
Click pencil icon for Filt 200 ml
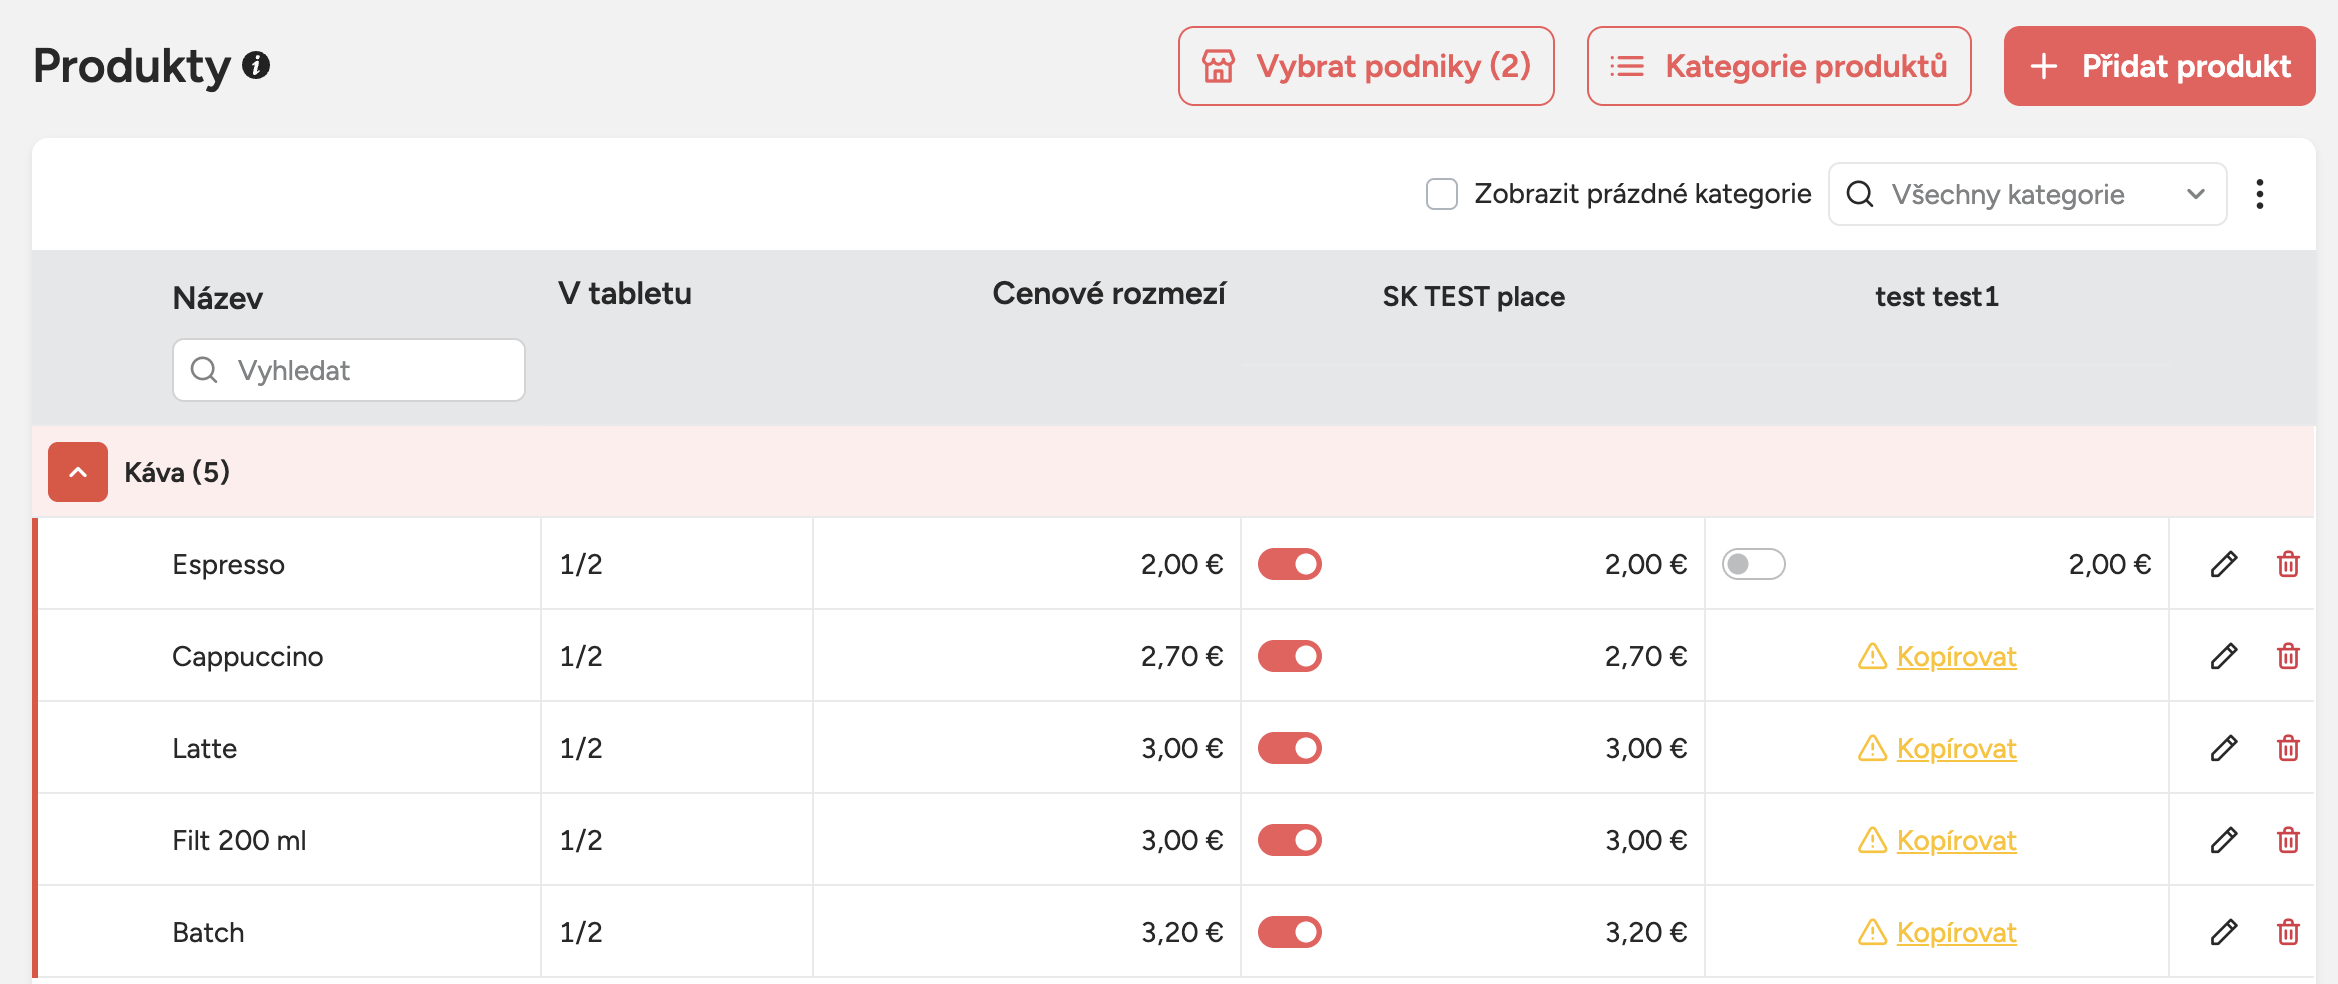(2223, 840)
